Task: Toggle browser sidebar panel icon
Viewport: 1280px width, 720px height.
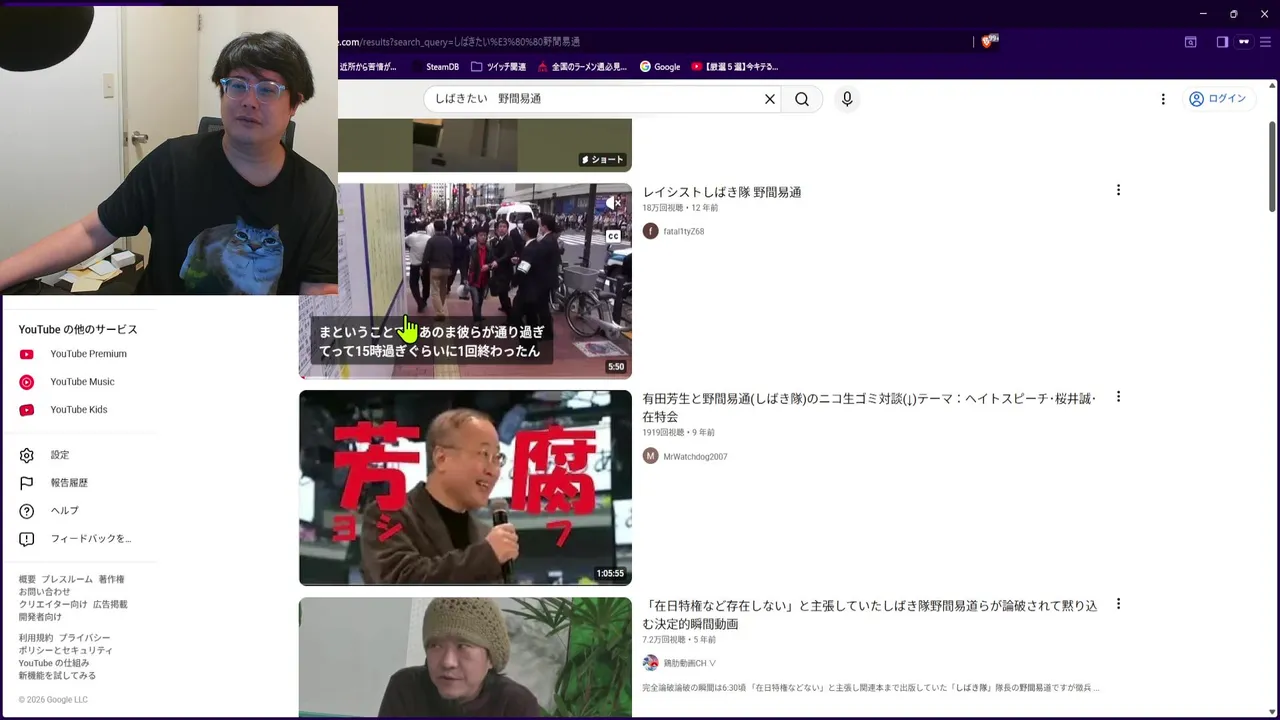Action: coord(1222,42)
